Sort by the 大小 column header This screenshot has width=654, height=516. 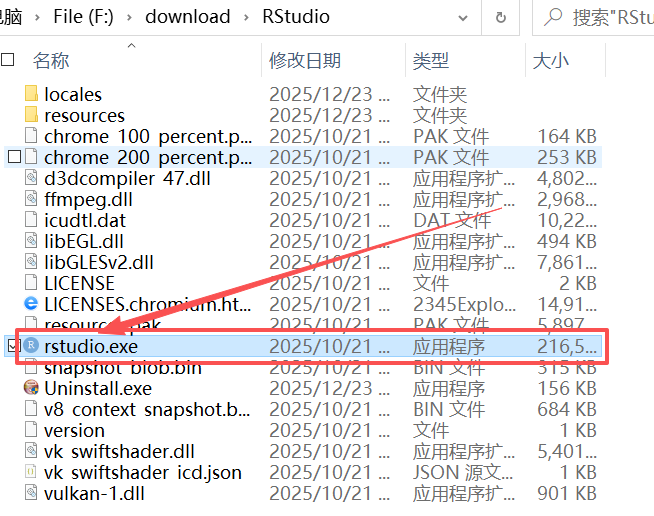pos(551,60)
